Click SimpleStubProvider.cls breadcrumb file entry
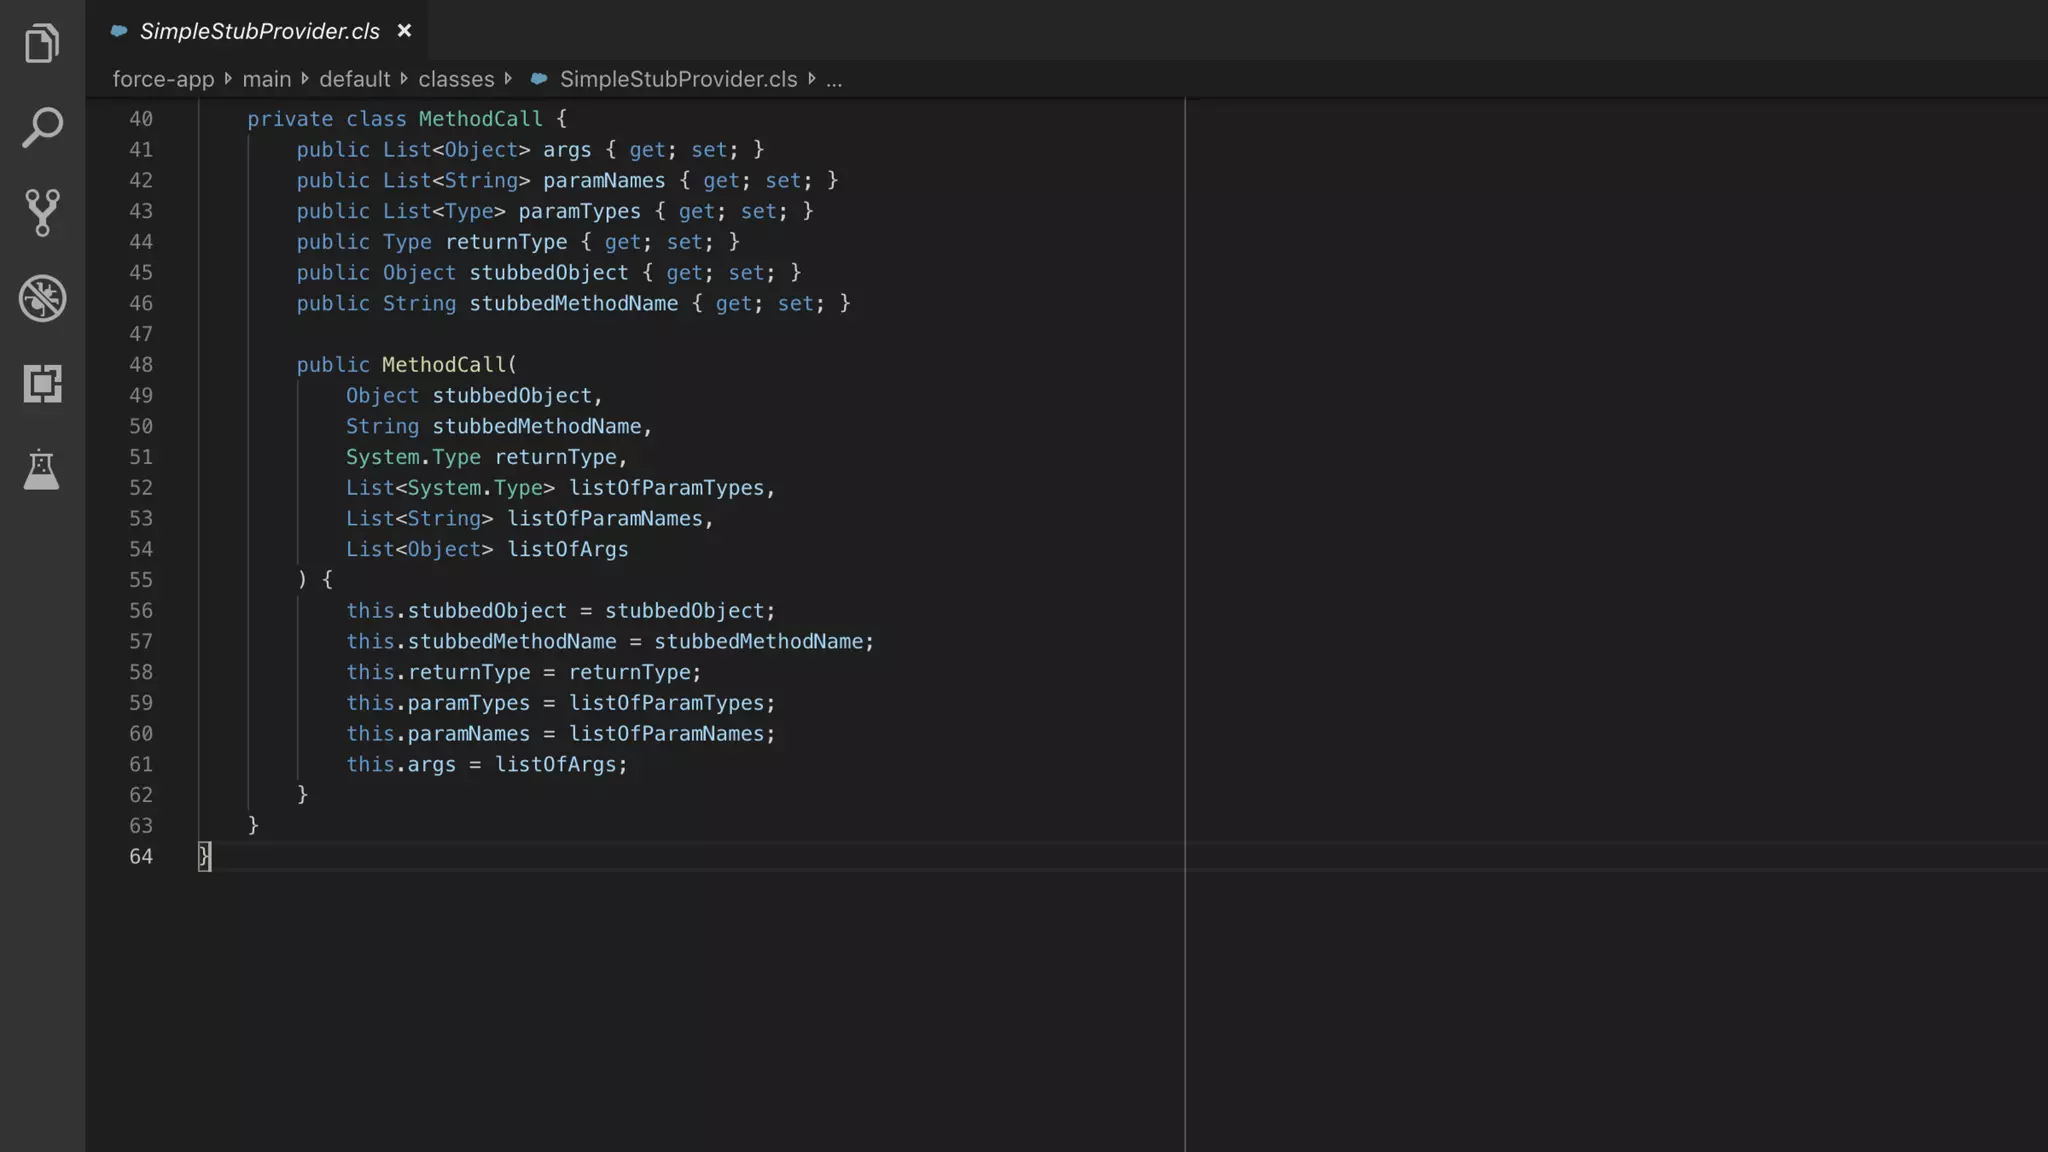Image resolution: width=2048 pixels, height=1152 pixels. pyautogui.click(x=678, y=79)
